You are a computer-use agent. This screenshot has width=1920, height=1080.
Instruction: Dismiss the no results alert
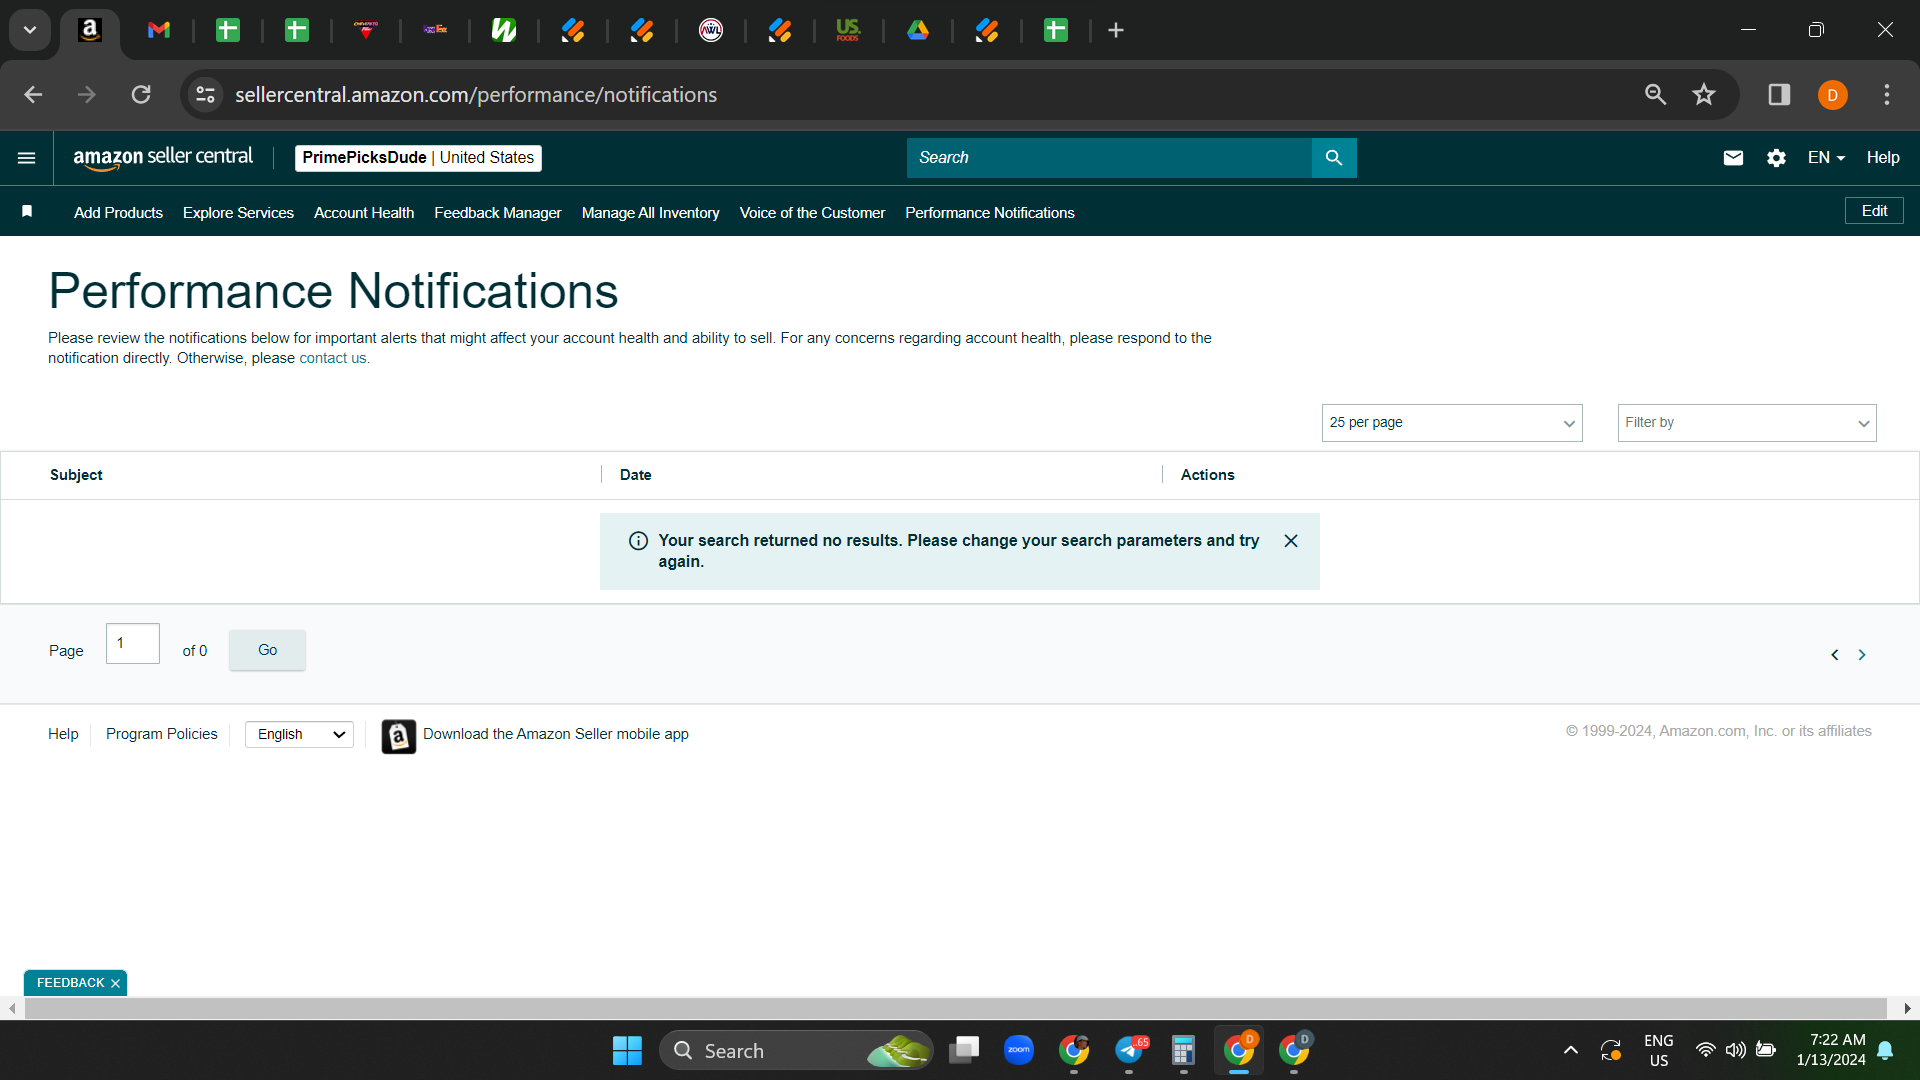(x=1291, y=541)
